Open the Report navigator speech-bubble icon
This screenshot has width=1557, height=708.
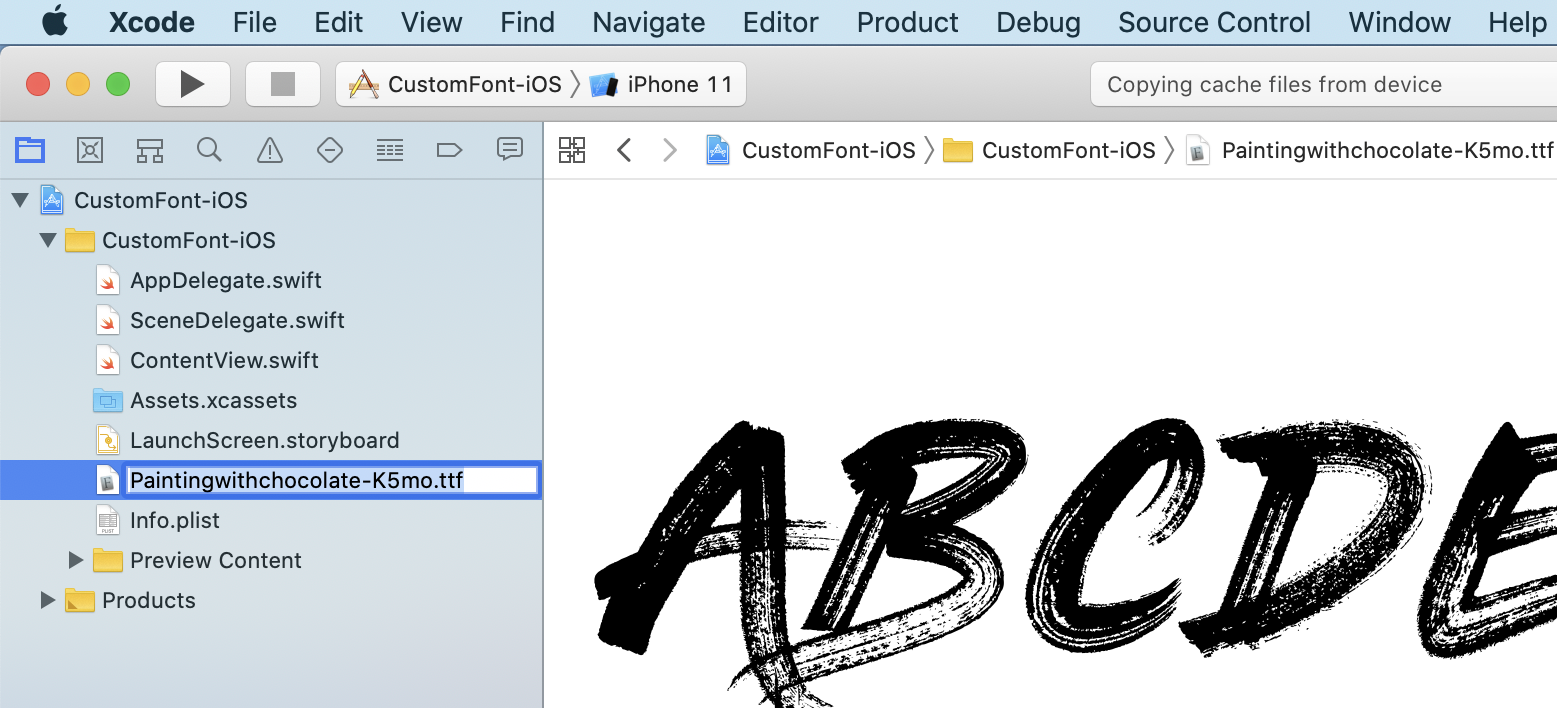click(509, 150)
